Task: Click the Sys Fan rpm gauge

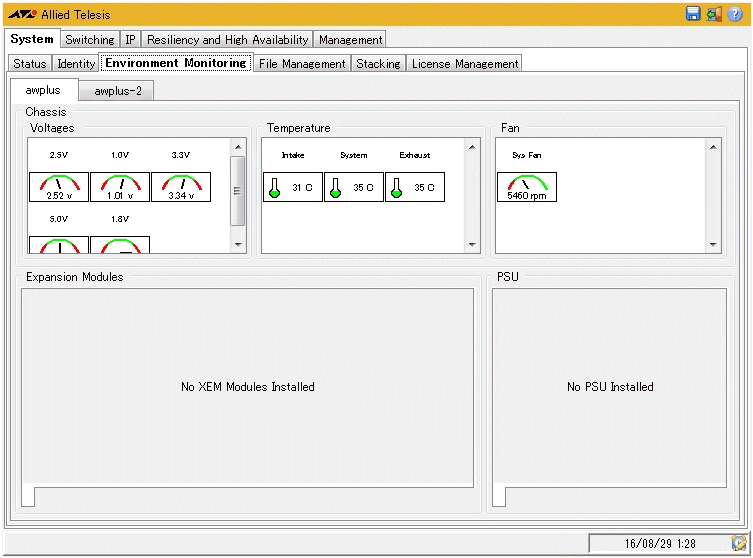Action: point(527,187)
